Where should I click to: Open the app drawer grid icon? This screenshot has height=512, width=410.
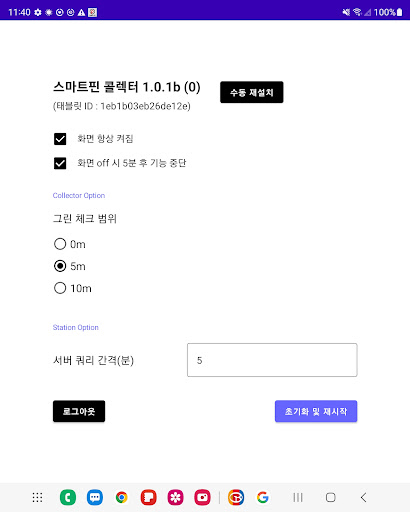[37, 497]
